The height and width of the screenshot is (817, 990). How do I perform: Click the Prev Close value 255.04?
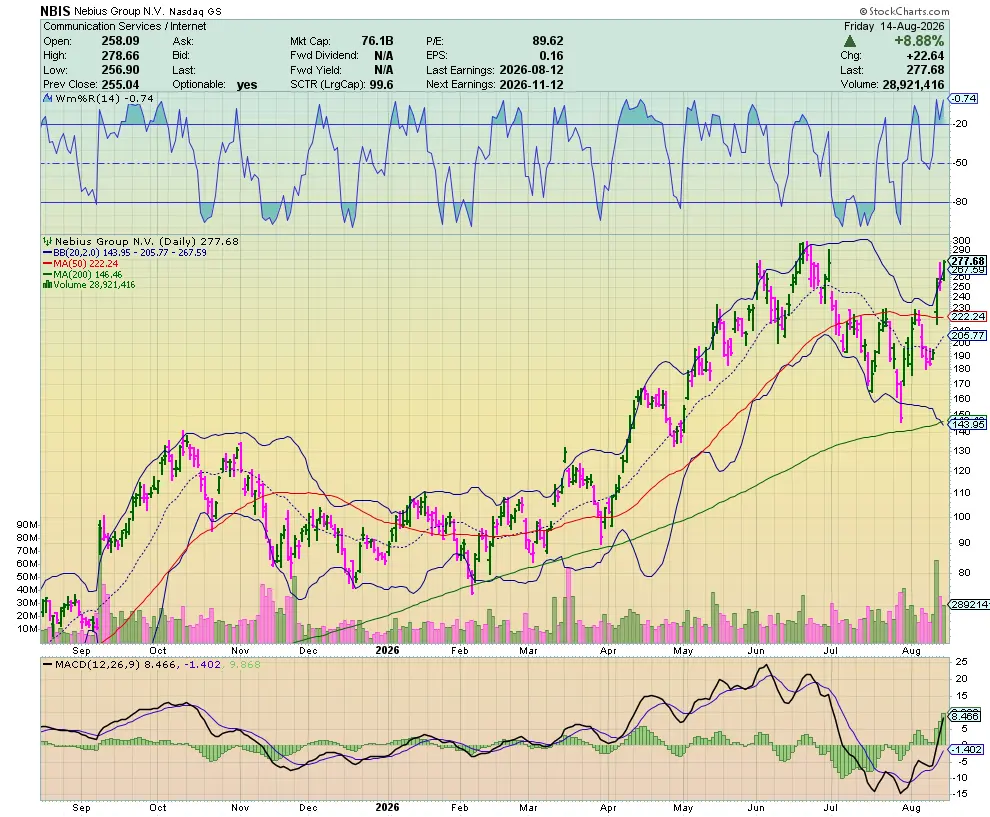point(121,85)
